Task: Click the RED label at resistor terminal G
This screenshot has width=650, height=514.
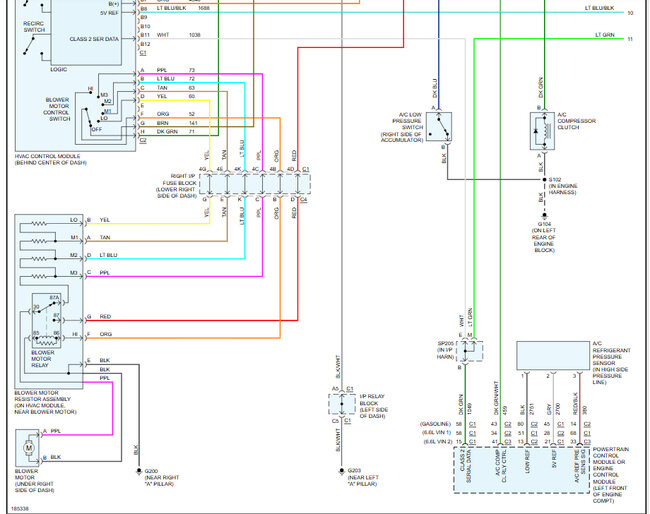Action: [x=105, y=317]
